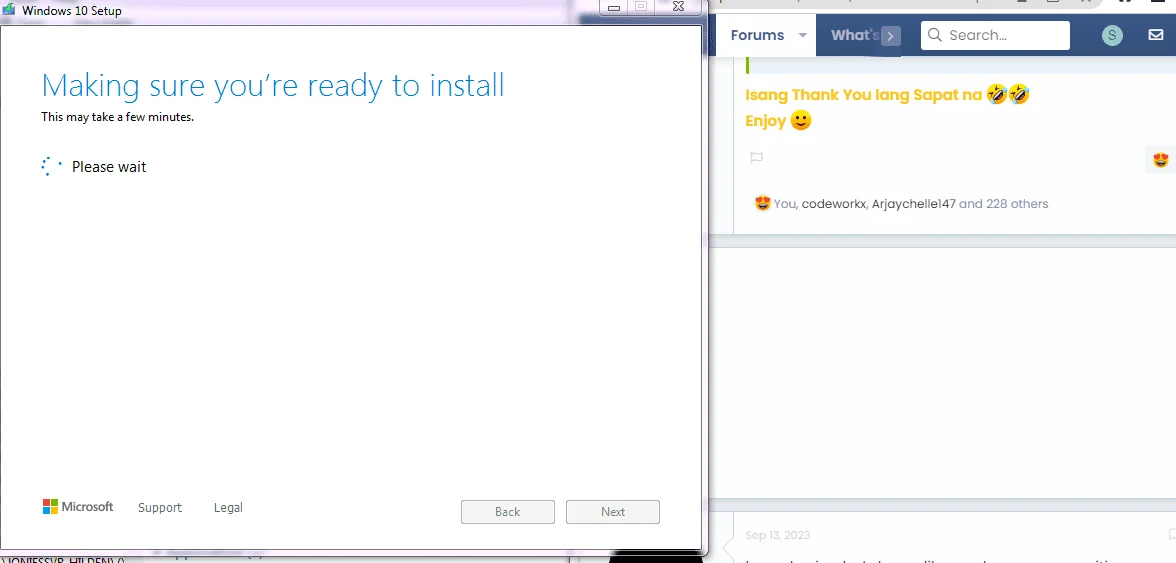Click the Windows 10 Setup title bar icon
Image resolution: width=1176 pixels, height=563 pixels.
point(9,10)
